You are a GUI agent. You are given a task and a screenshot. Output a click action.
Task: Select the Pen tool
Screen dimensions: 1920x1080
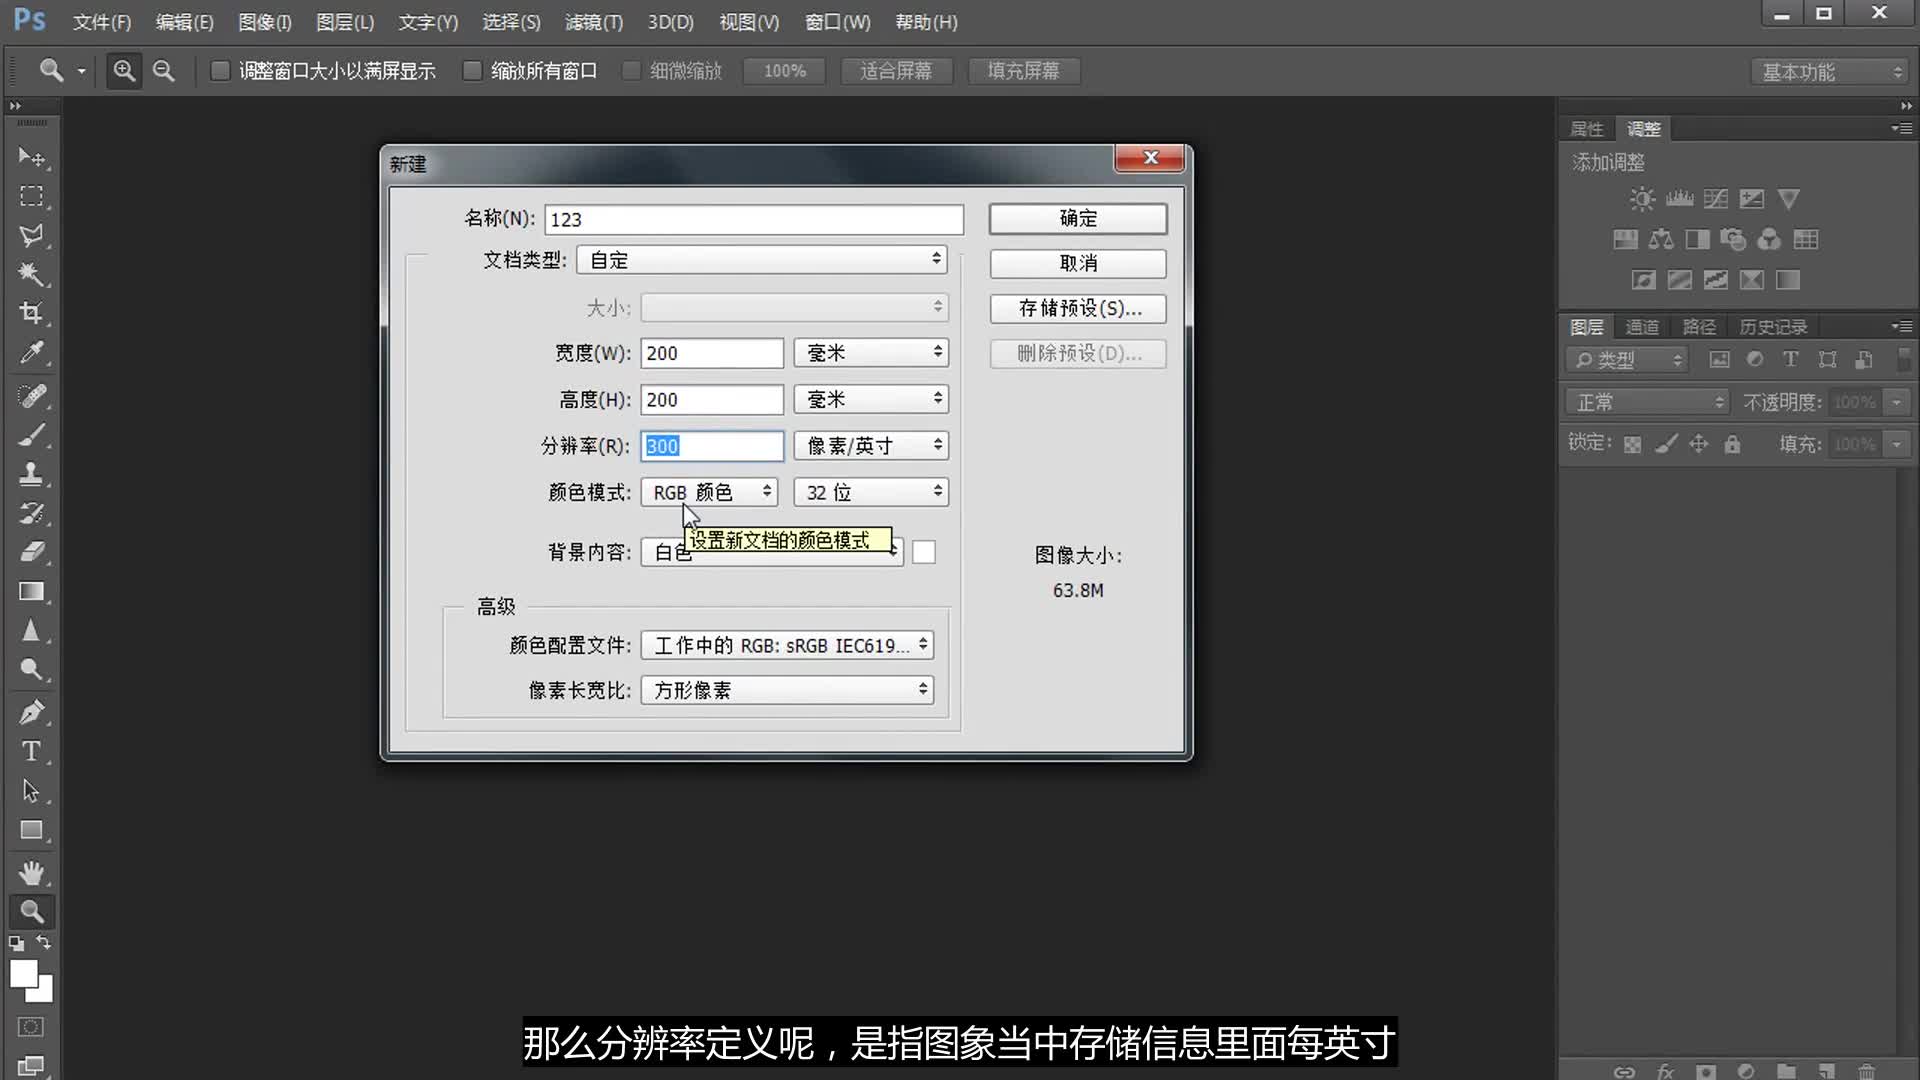[31, 712]
